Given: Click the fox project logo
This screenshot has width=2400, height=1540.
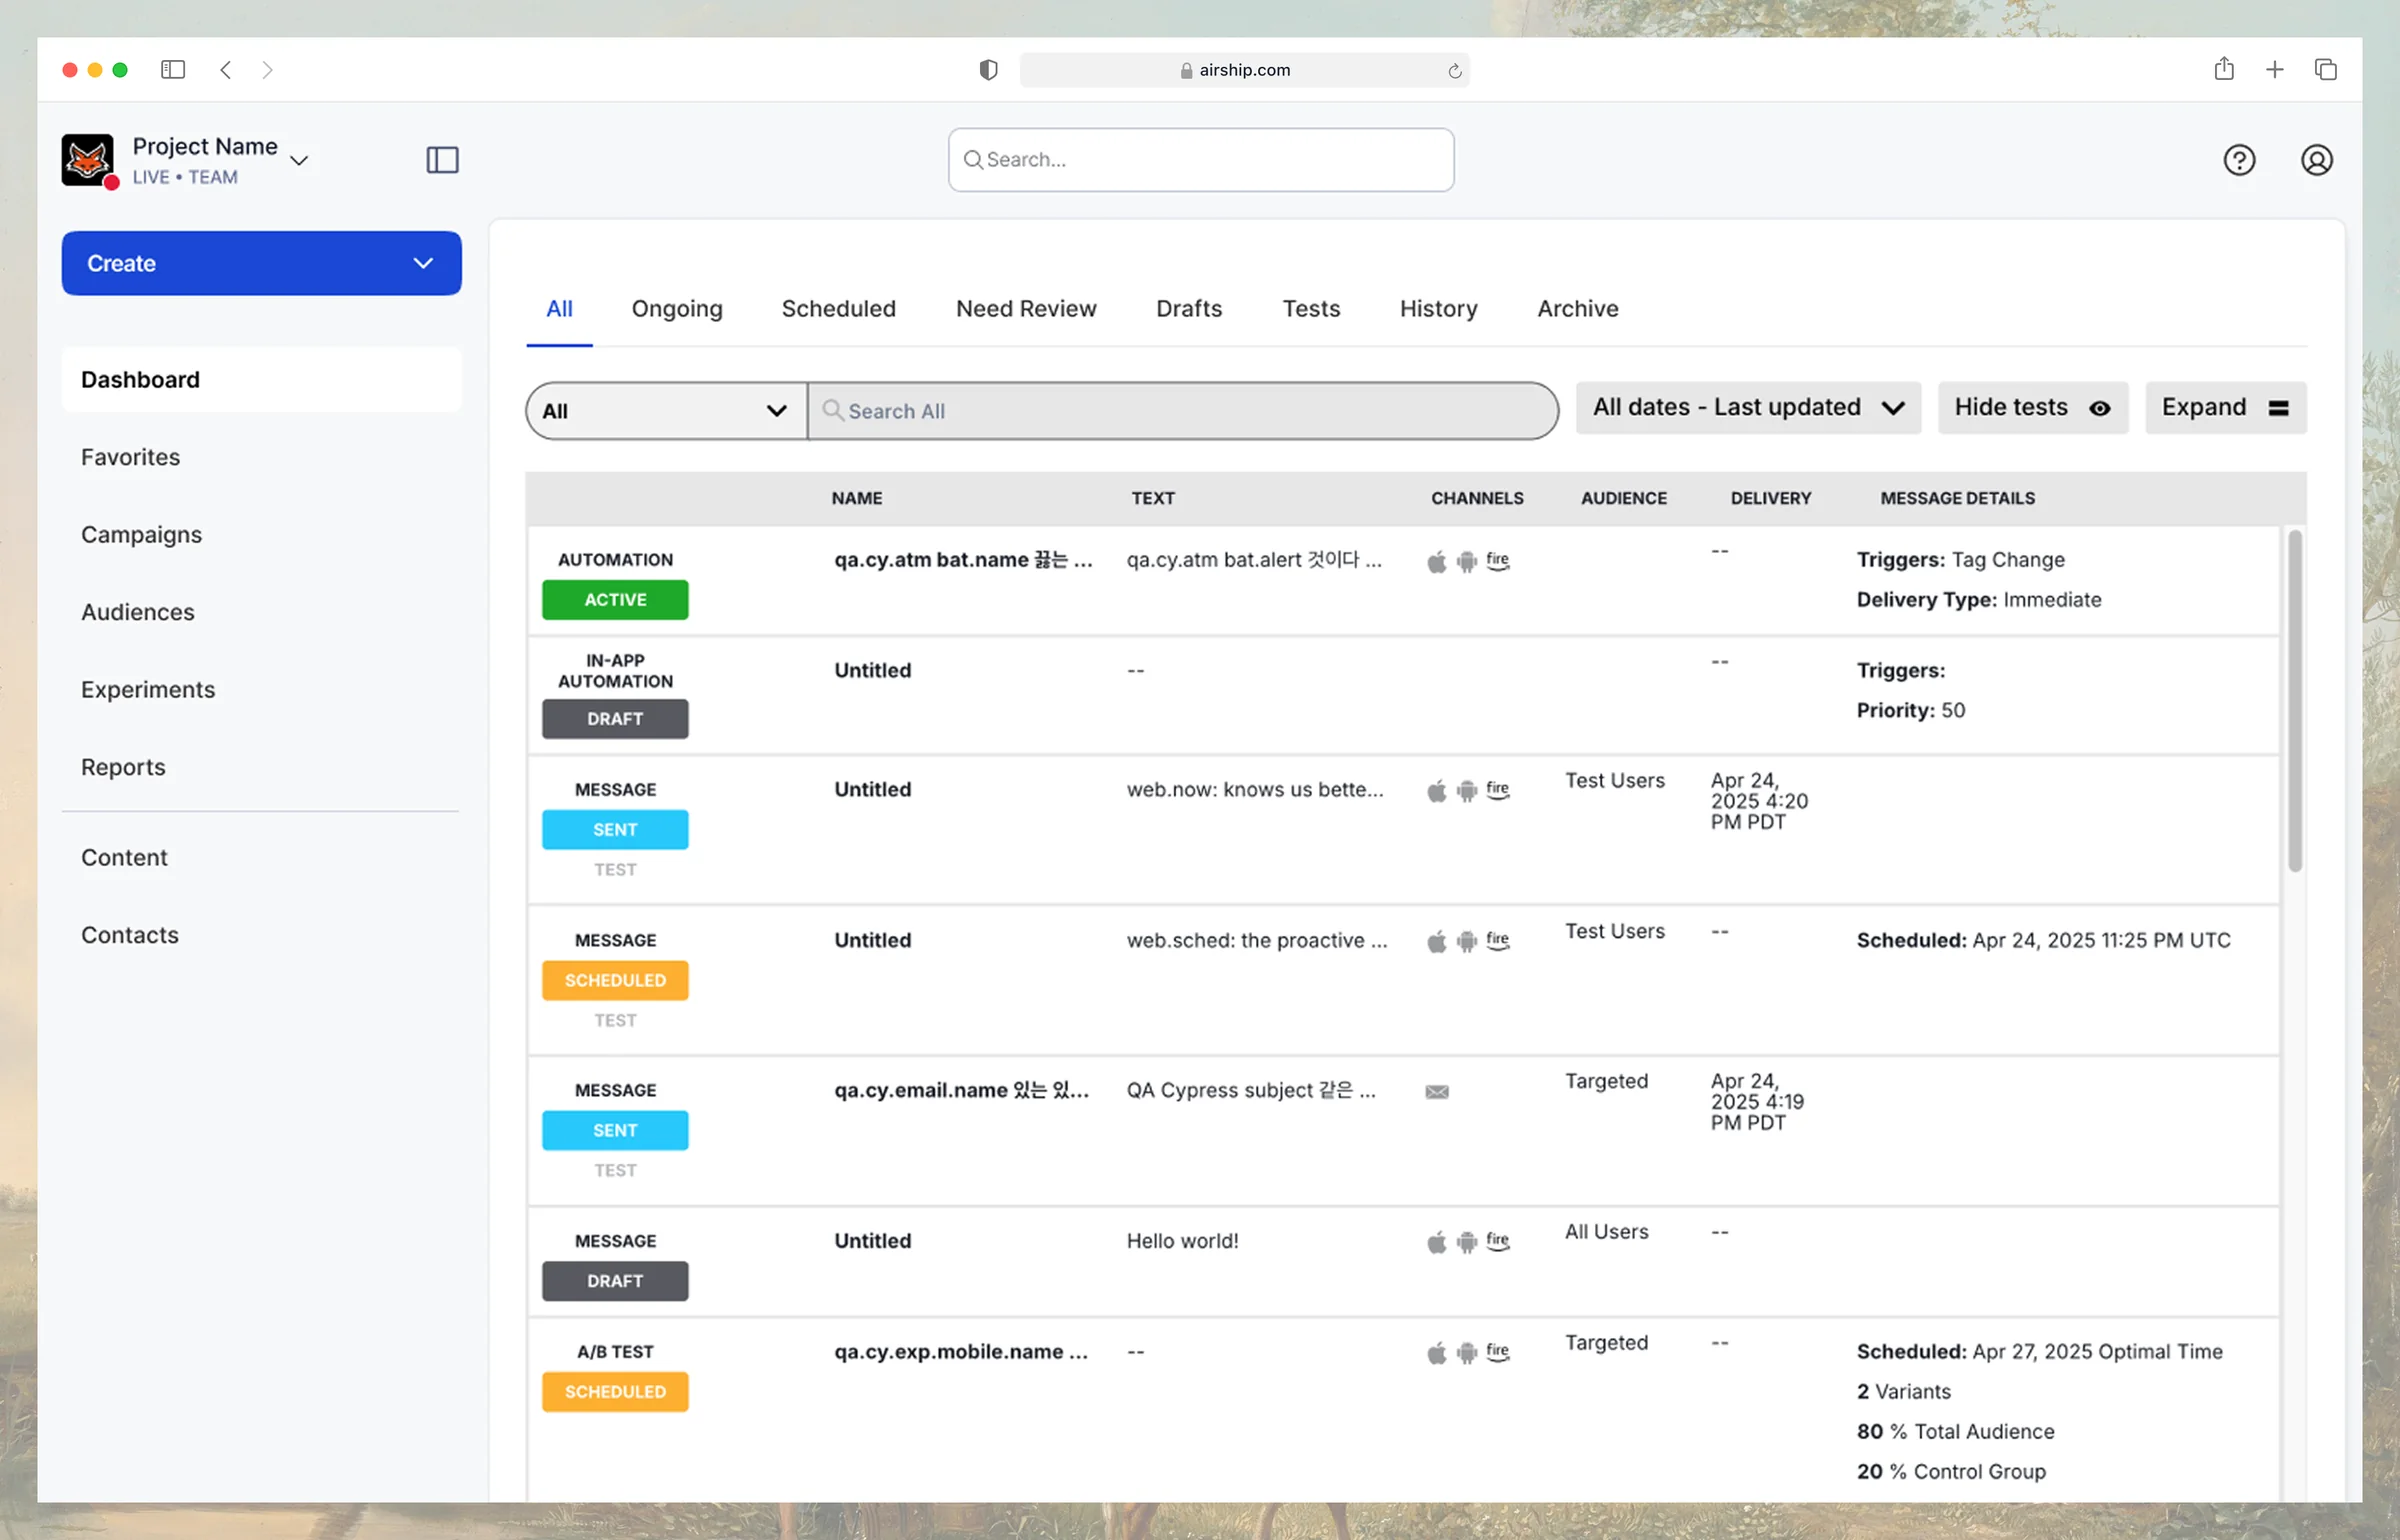Looking at the screenshot, I should coord(88,160).
